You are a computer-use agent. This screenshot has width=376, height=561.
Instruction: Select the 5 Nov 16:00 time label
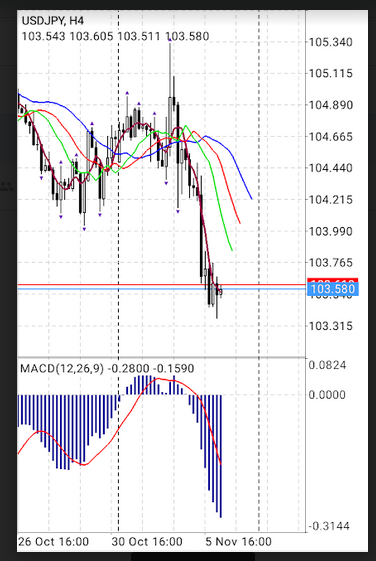pos(238,541)
